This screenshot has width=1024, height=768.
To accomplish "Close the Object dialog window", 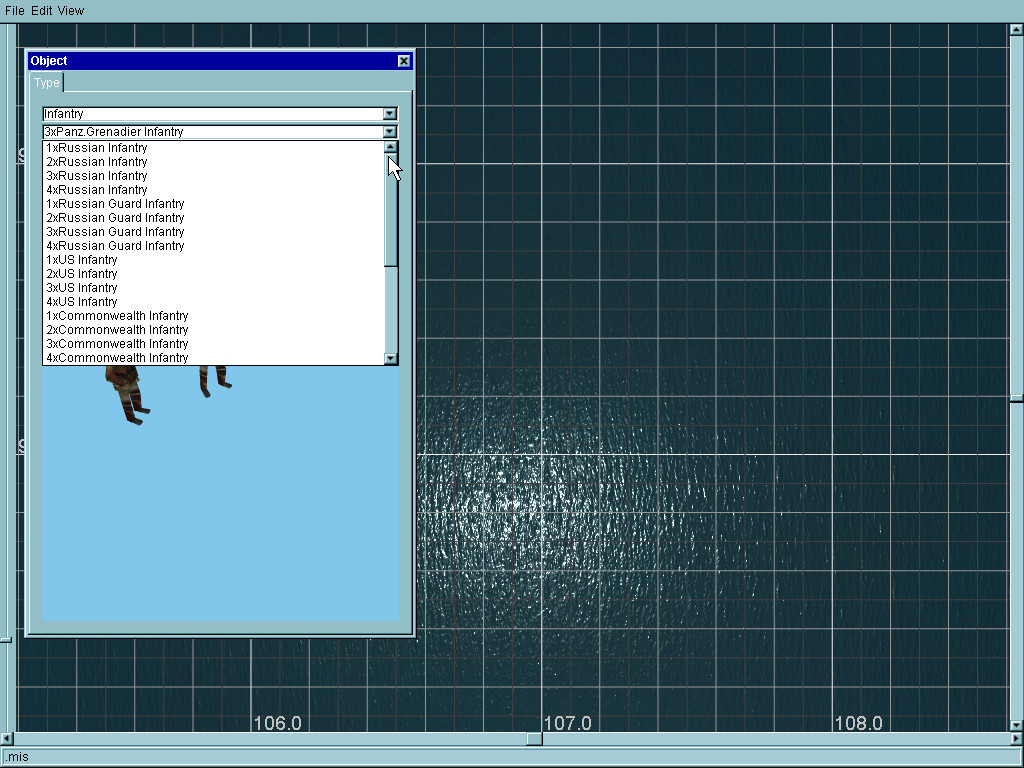I will [x=404, y=61].
